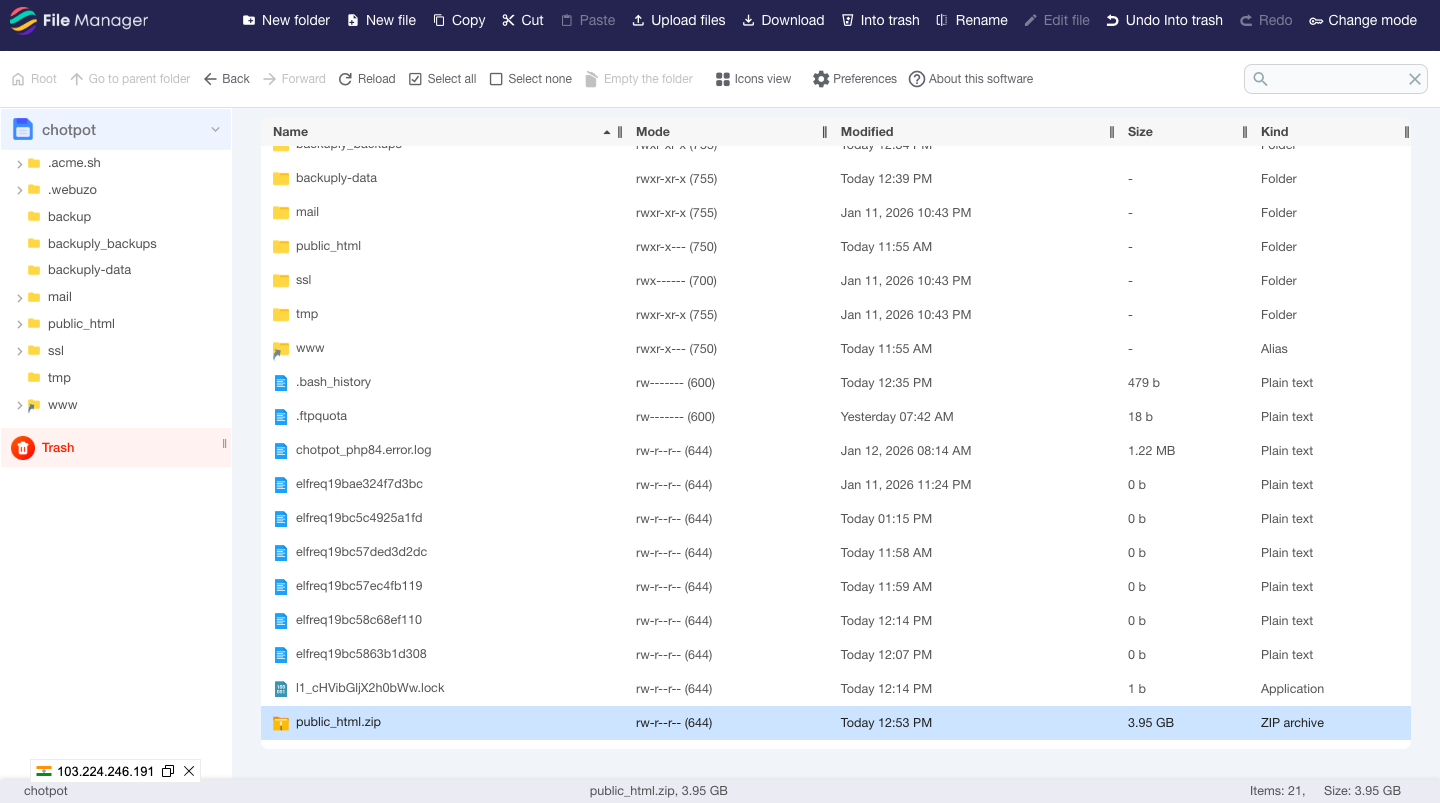Select chotpot_php84.error.log file row
This screenshot has width=1440, height=803.
(x=364, y=451)
